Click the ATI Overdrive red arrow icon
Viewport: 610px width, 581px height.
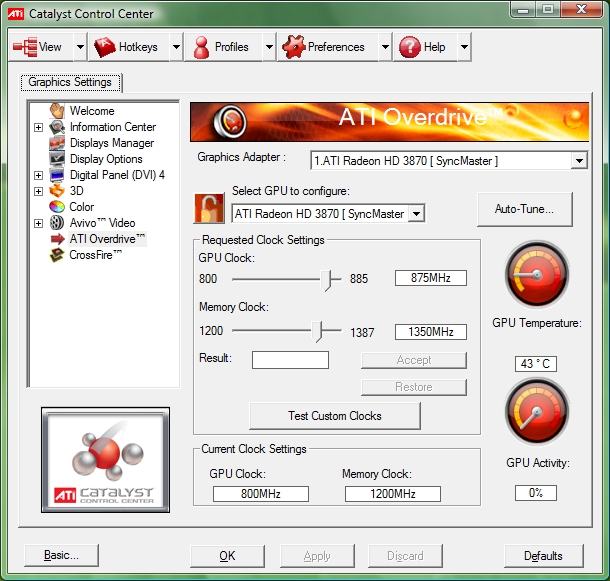point(57,239)
